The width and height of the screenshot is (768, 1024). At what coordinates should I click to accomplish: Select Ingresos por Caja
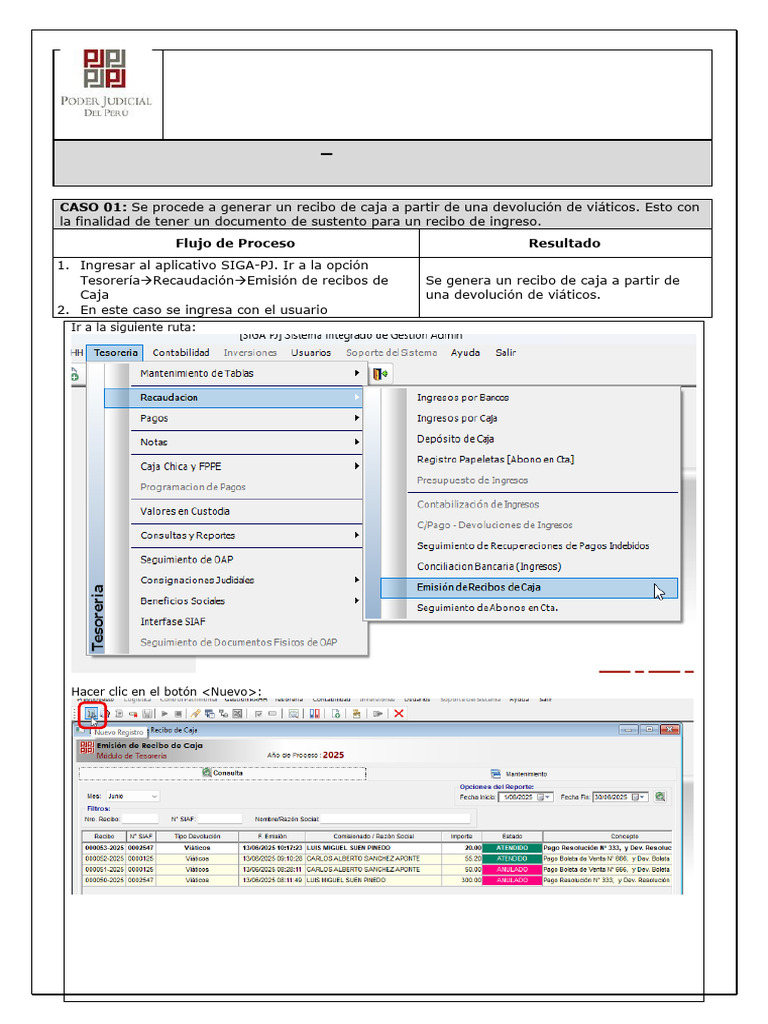(457, 419)
